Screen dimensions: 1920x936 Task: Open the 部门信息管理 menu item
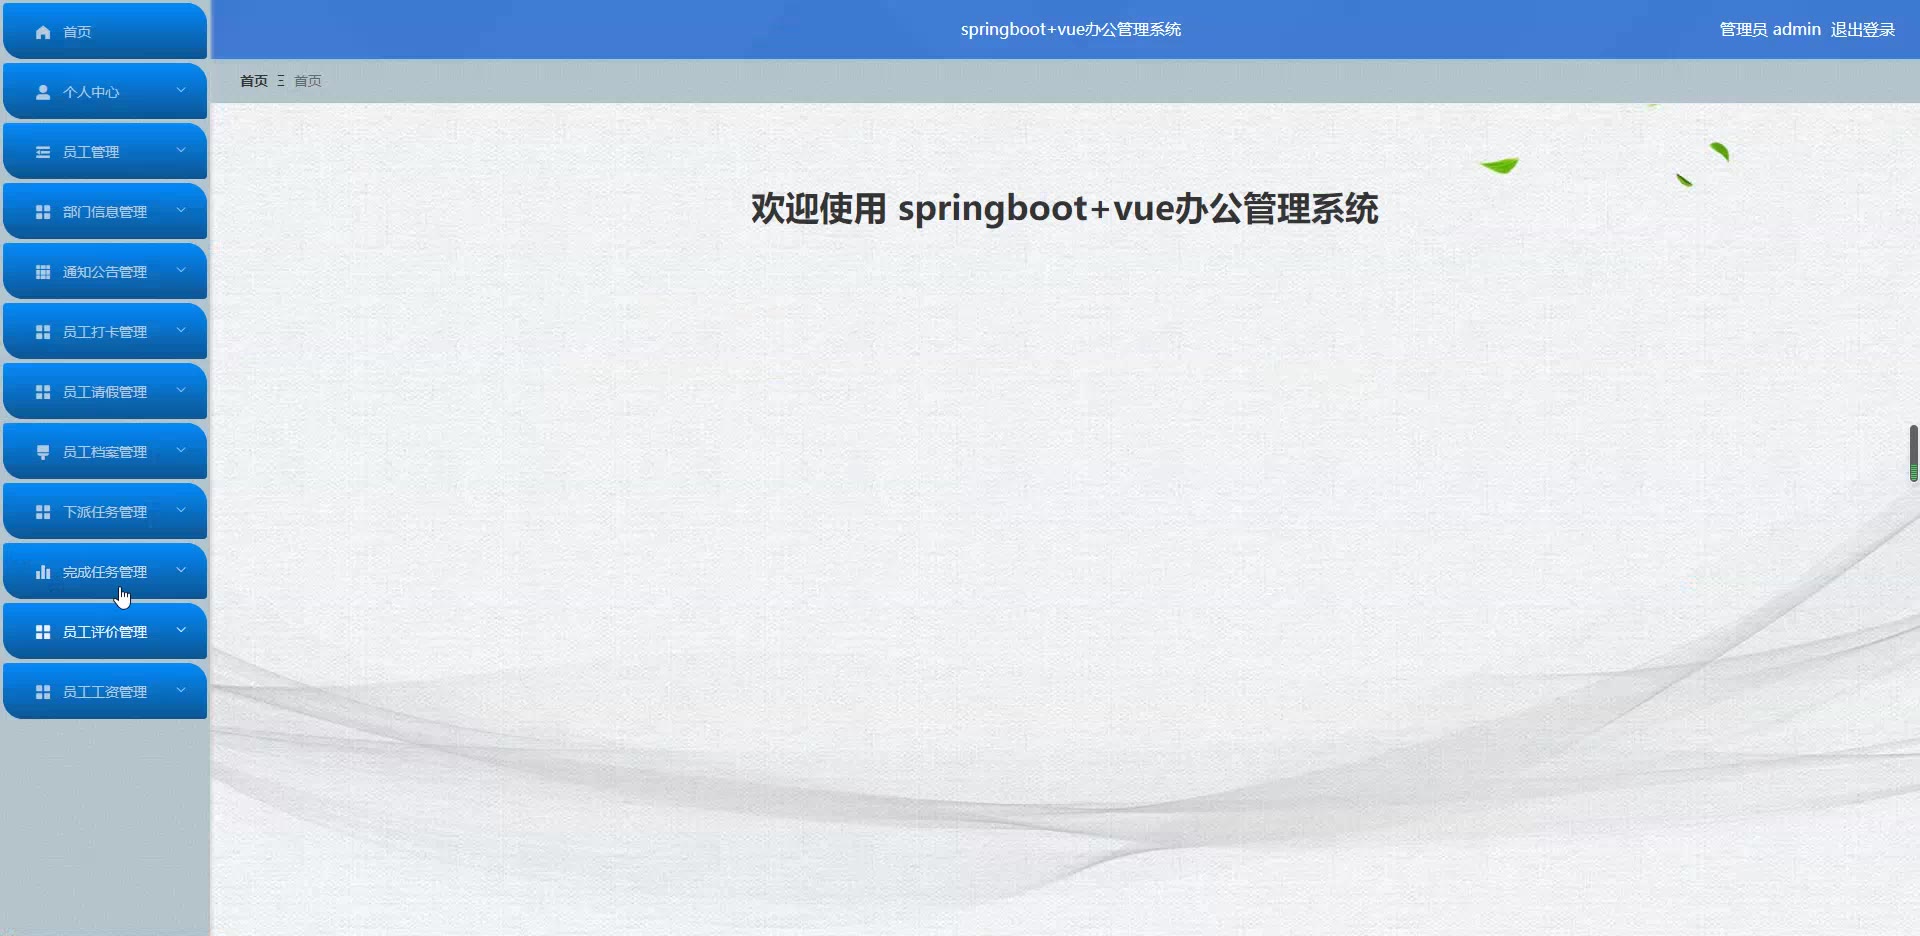click(x=105, y=211)
